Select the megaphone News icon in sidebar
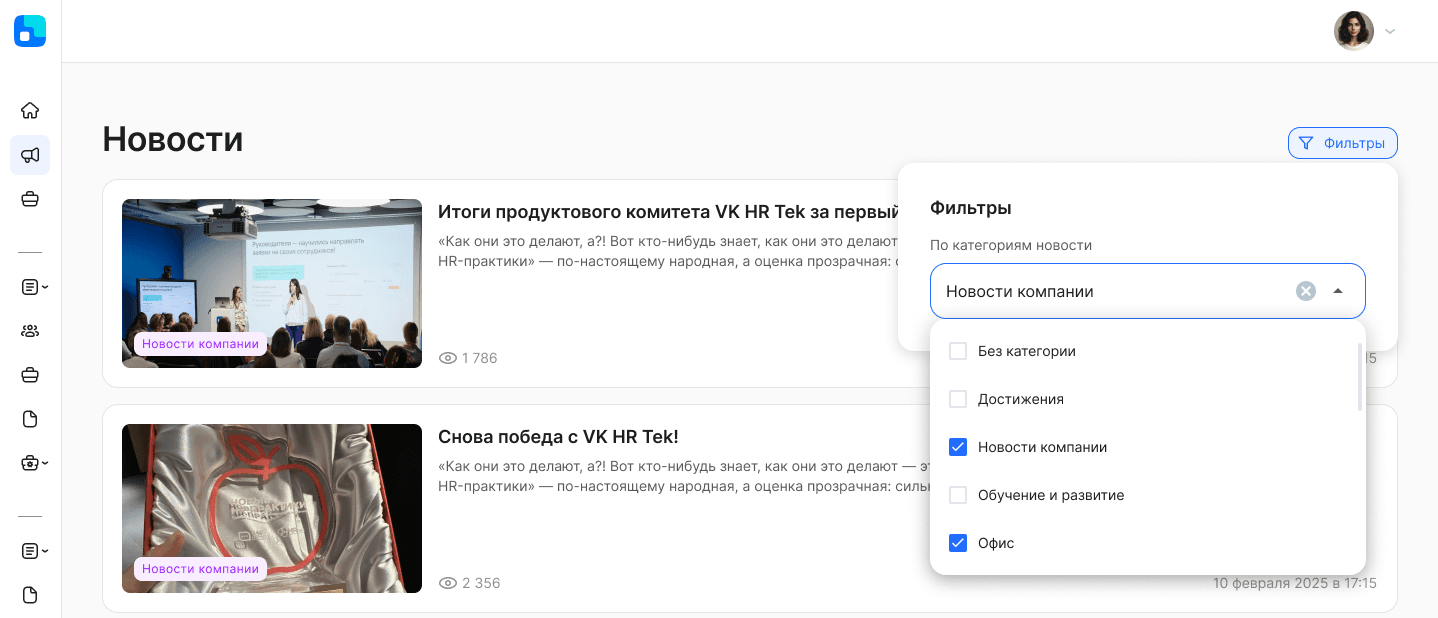The width and height of the screenshot is (1438, 618). point(30,155)
